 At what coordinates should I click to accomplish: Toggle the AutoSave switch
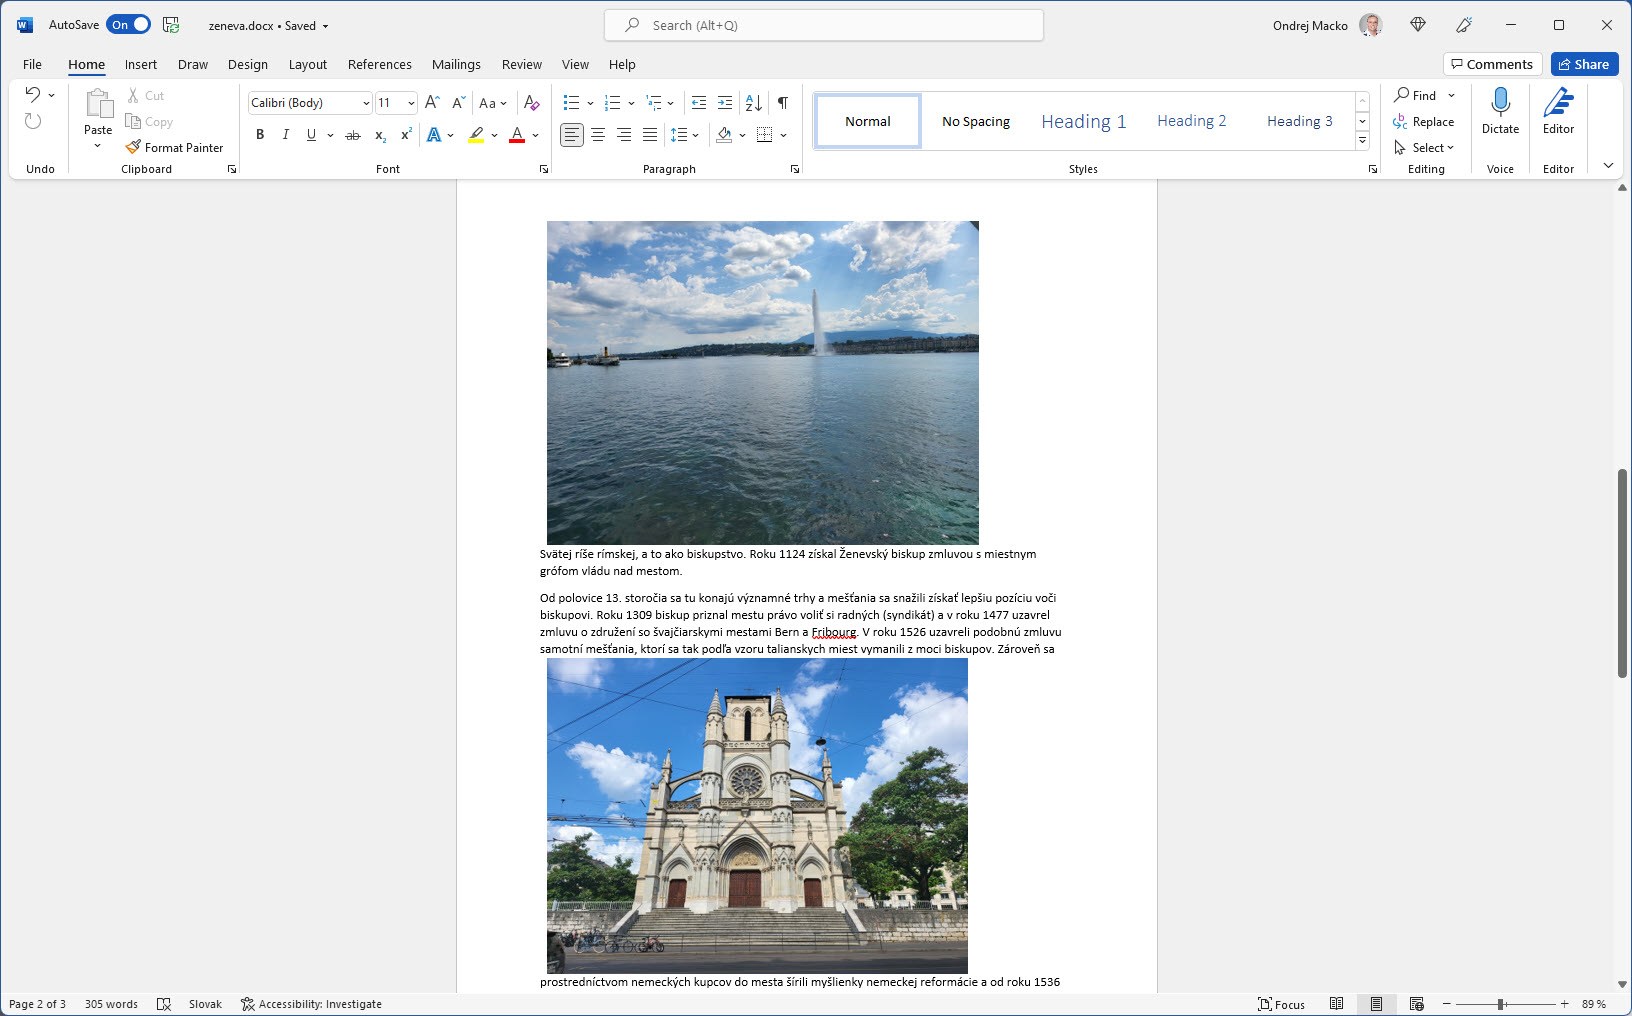pyautogui.click(x=129, y=25)
